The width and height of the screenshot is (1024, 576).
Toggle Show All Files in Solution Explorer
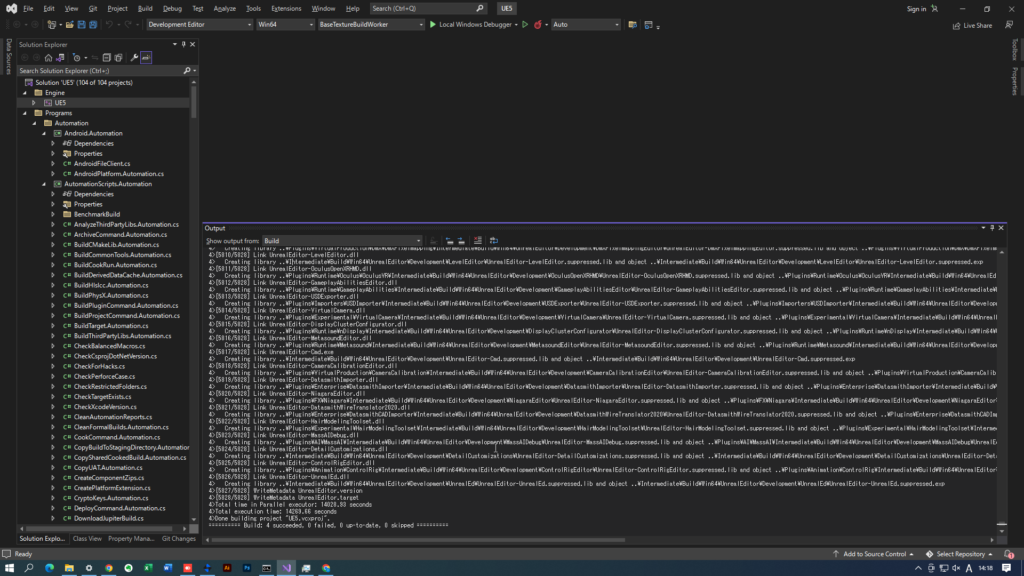coord(118,57)
